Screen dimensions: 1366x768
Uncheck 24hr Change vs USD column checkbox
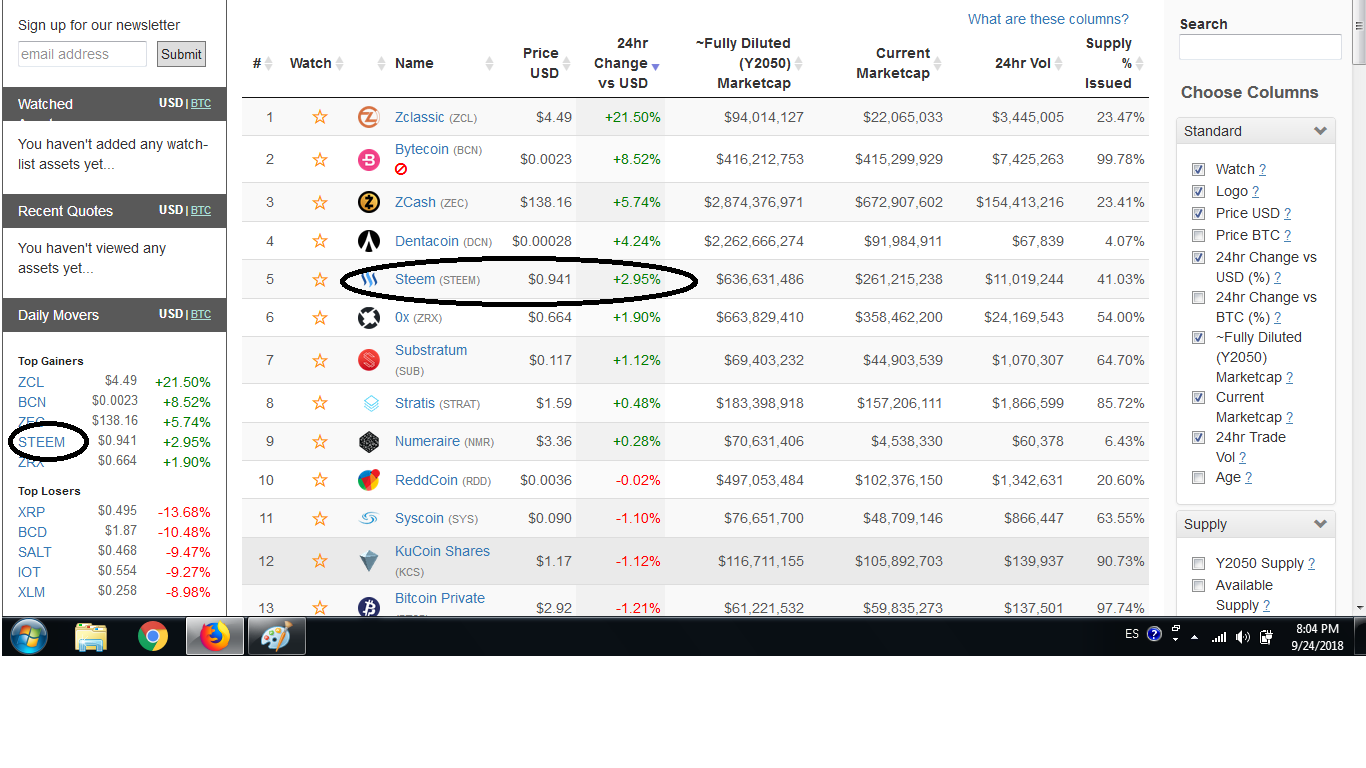(x=1198, y=258)
